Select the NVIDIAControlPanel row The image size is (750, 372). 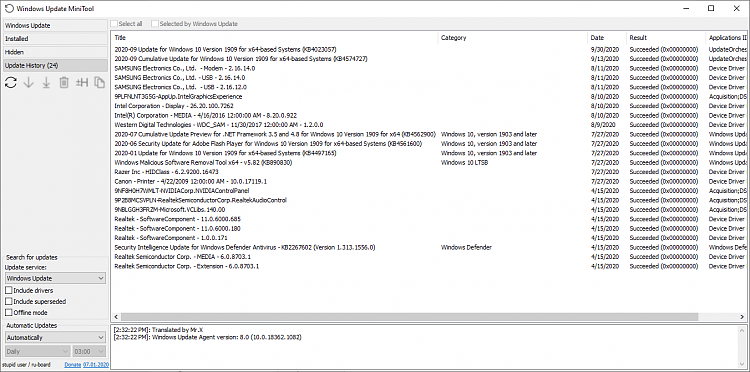430,191
